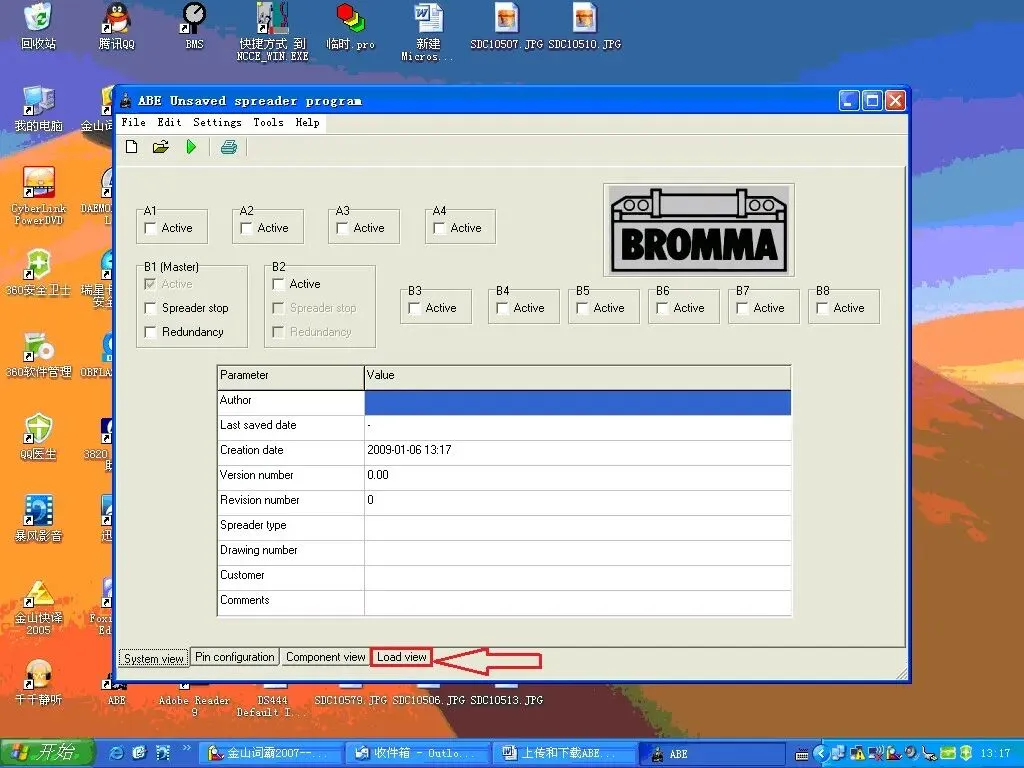This screenshot has width=1024, height=768.
Task: Switch to the Pin configuration tab
Action: [x=235, y=657]
